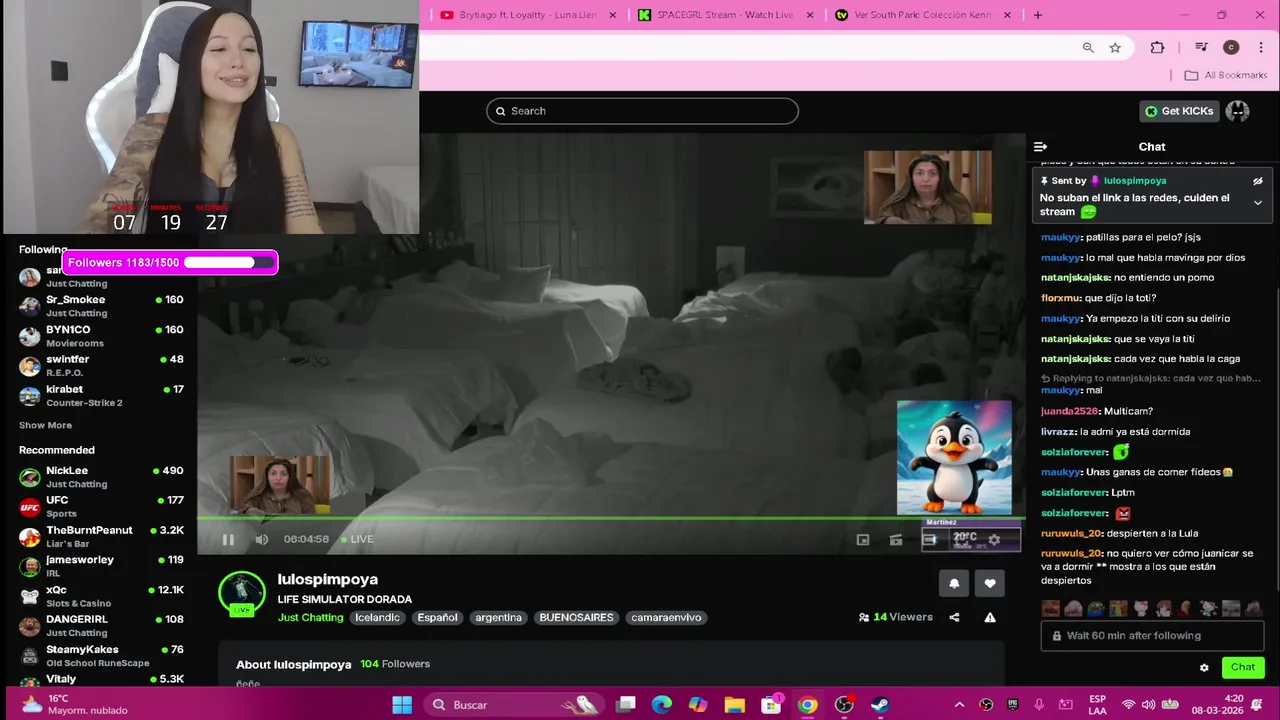Click the BUENOSAIRES tag
1280x720 pixels.
[576, 617]
